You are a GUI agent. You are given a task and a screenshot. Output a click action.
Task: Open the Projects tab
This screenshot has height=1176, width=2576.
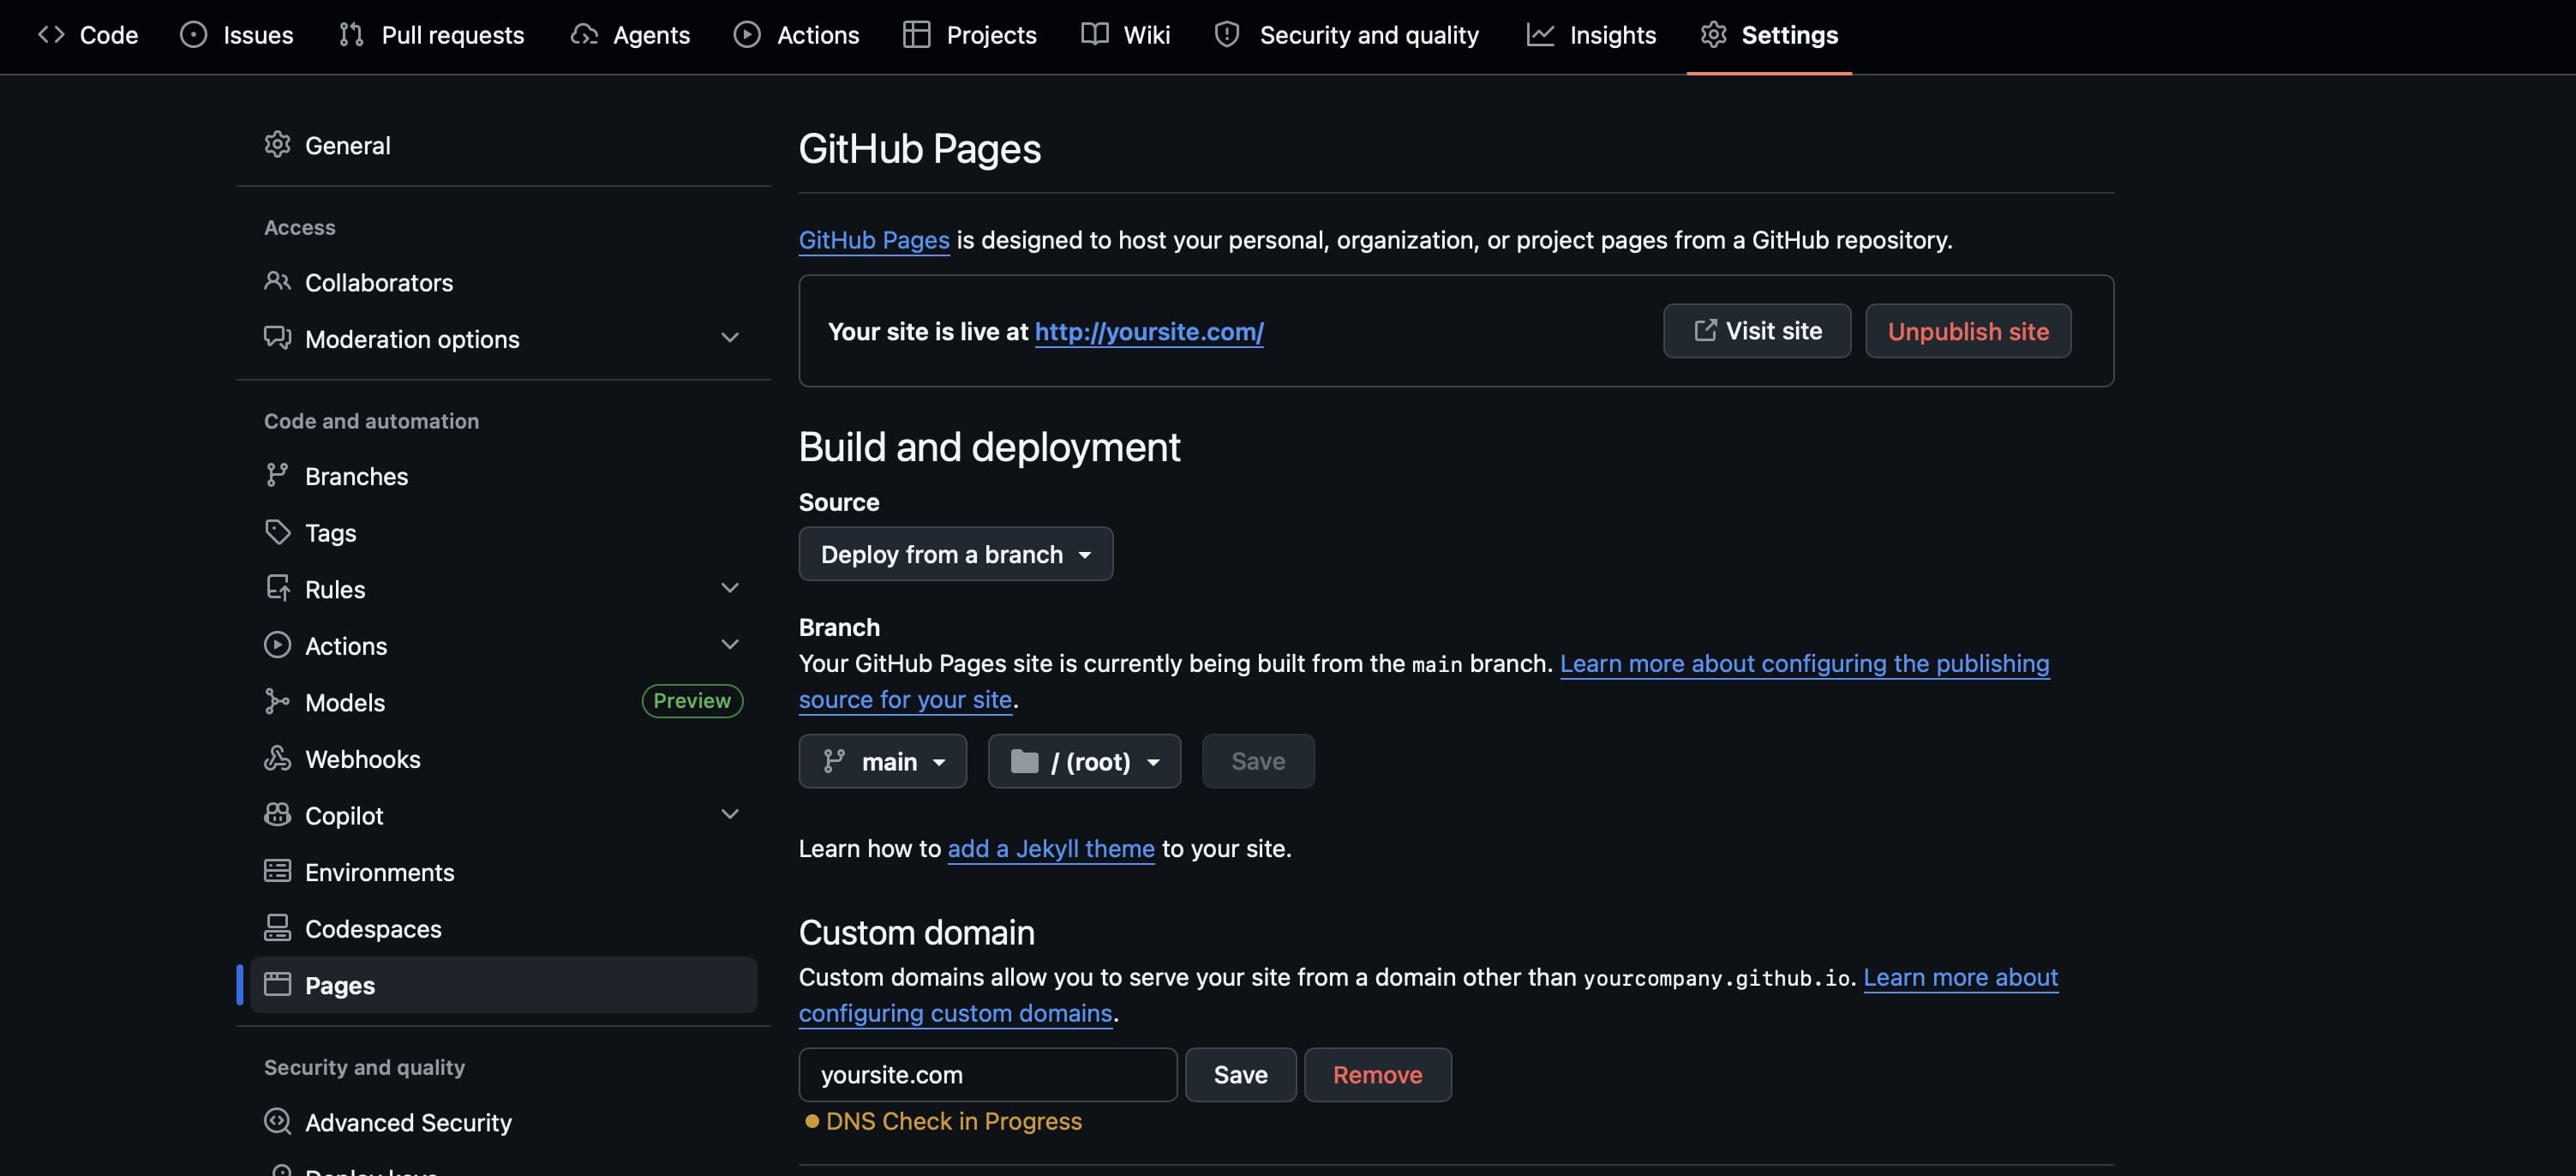click(970, 35)
